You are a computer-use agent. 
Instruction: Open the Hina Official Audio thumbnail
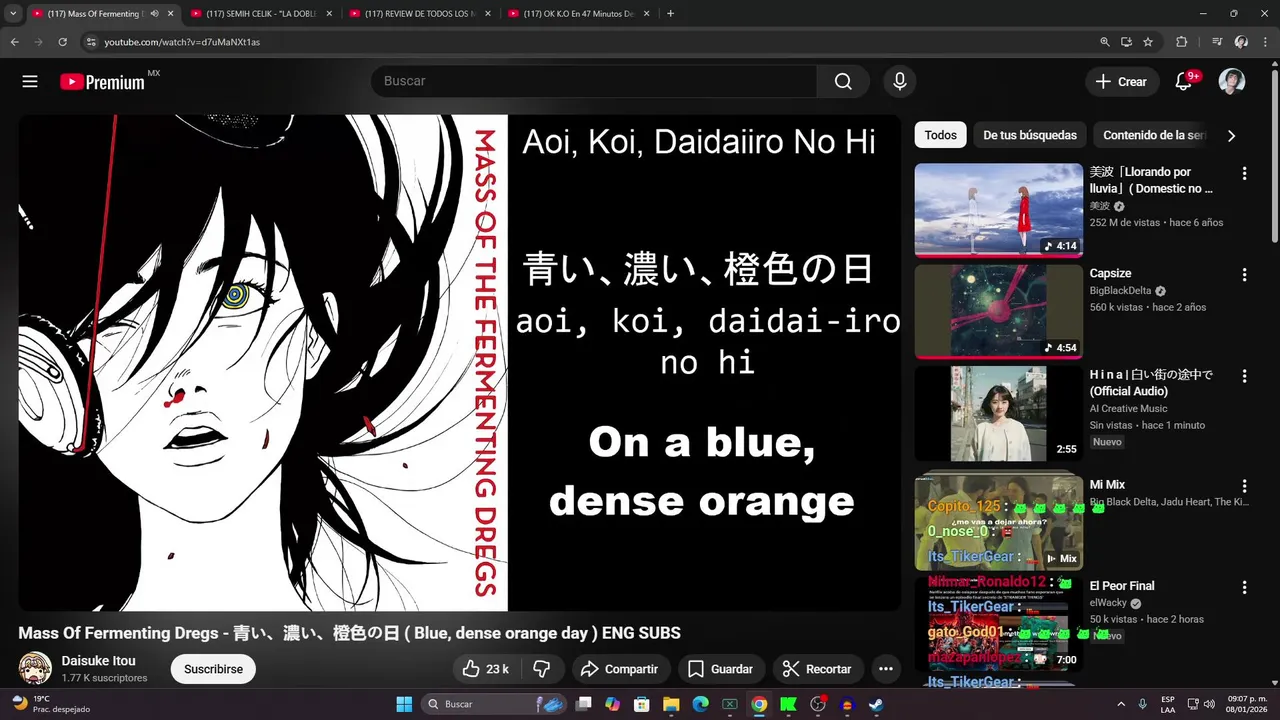(998, 413)
